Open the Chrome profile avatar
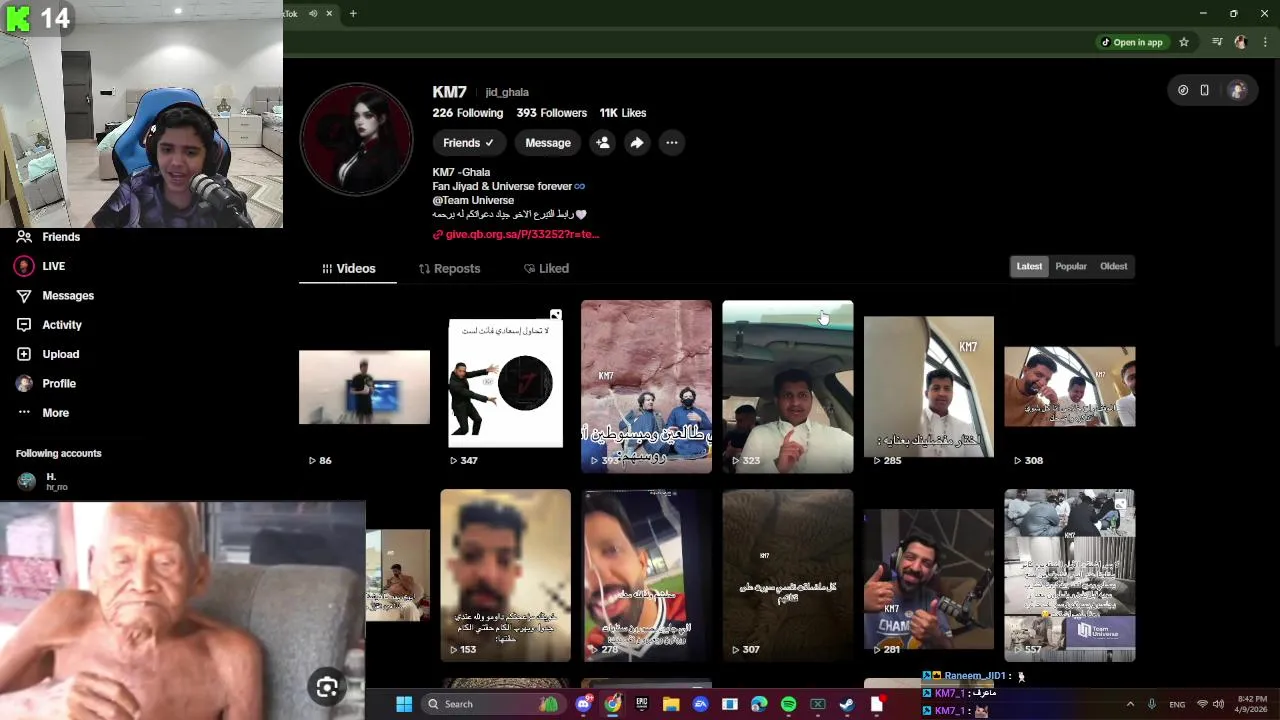Image resolution: width=1280 pixels, height=720 pixels. point(1241,42)
